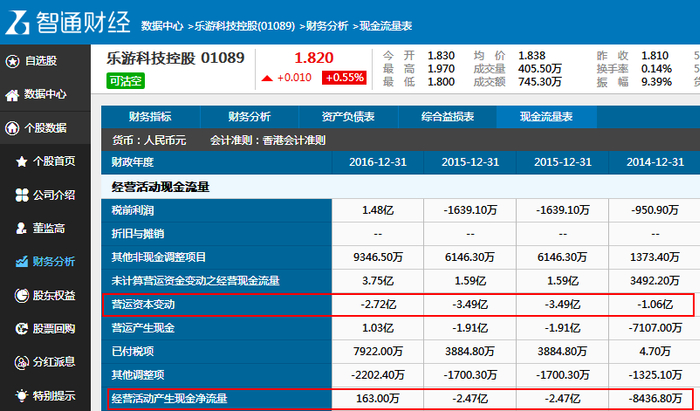Click the 董监高 person icon
700x411 pixels.
pos(21,228)
